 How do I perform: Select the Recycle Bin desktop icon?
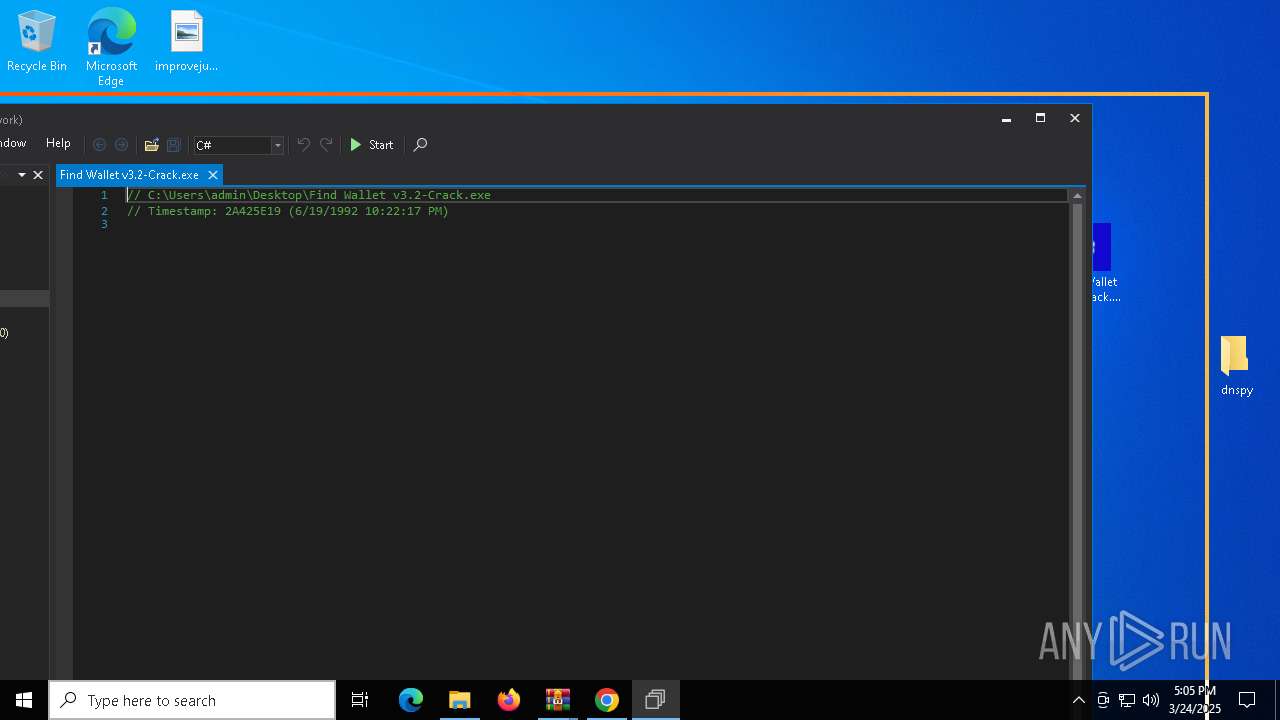(x=37, y=42)
